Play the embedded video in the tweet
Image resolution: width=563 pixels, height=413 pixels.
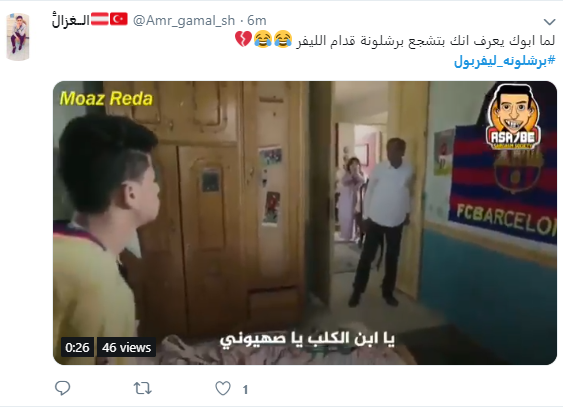point(305,223)
